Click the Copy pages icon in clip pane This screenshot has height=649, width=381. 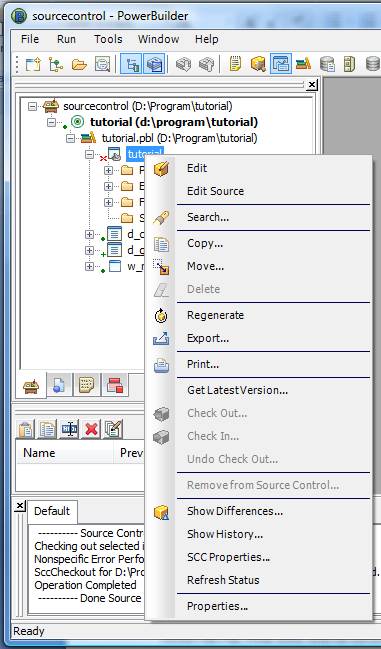48,429
